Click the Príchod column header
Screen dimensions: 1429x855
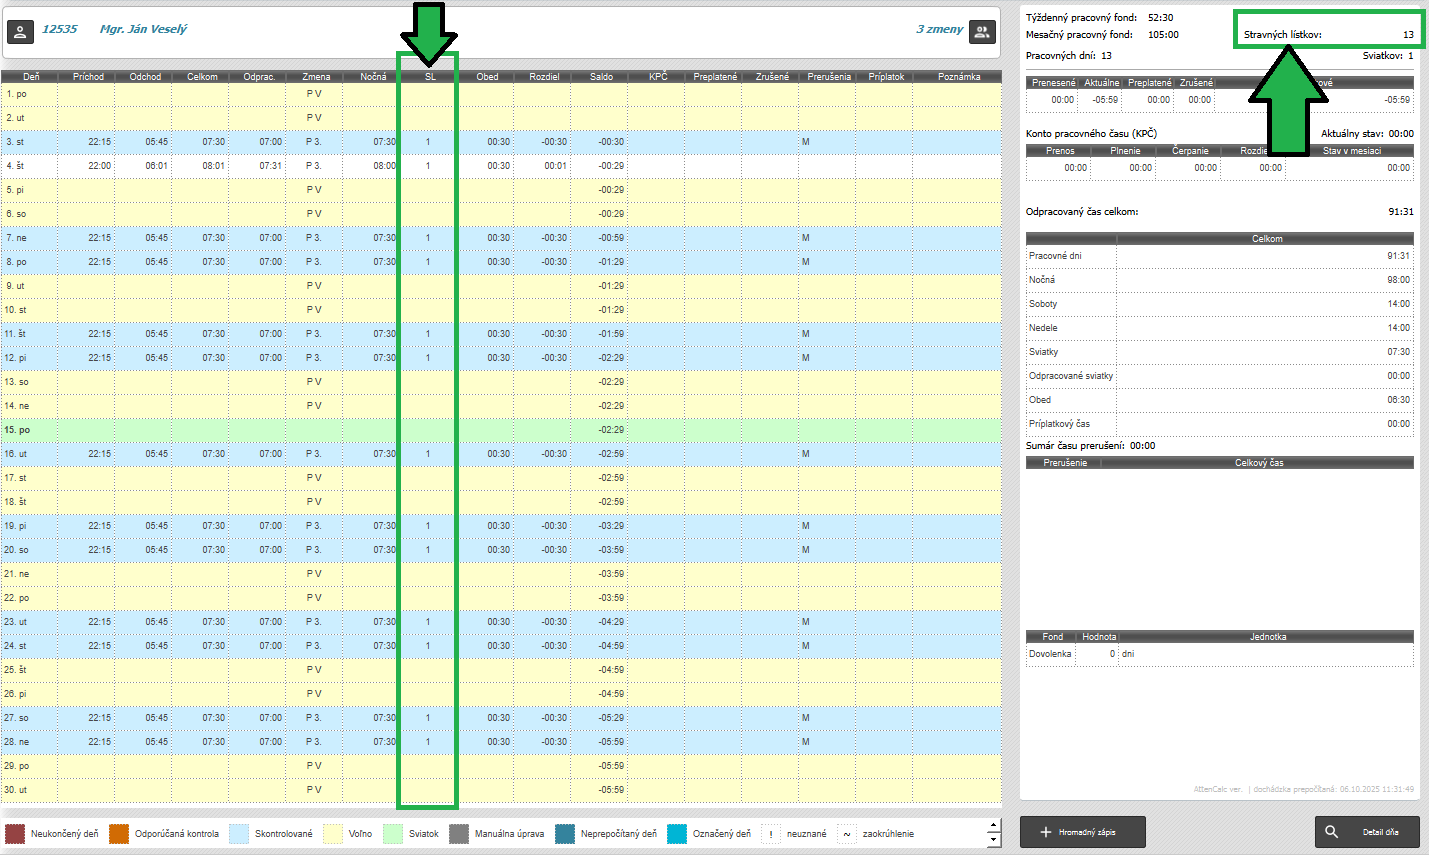[88, 77]
